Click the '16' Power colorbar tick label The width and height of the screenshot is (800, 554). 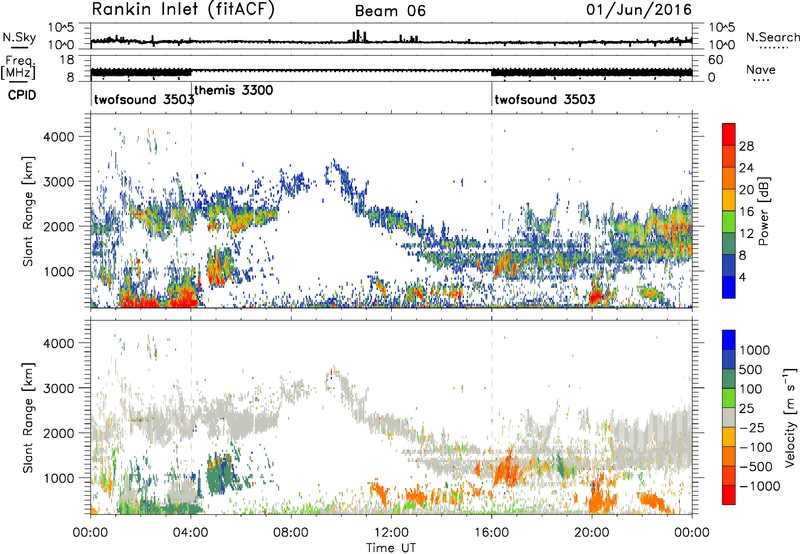(x=746, y=212)
